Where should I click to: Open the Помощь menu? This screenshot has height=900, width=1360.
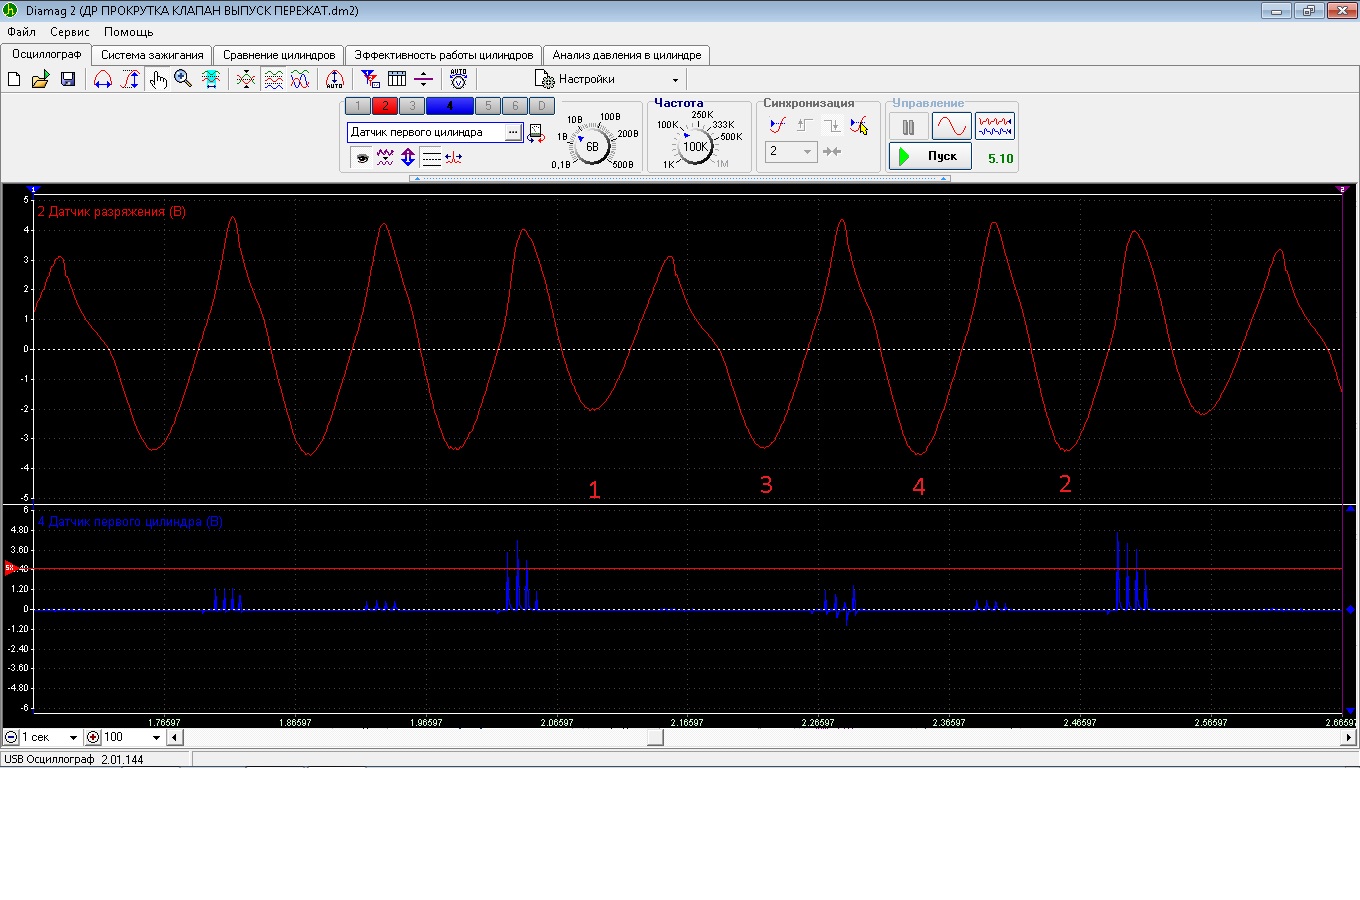click(129, 32)
